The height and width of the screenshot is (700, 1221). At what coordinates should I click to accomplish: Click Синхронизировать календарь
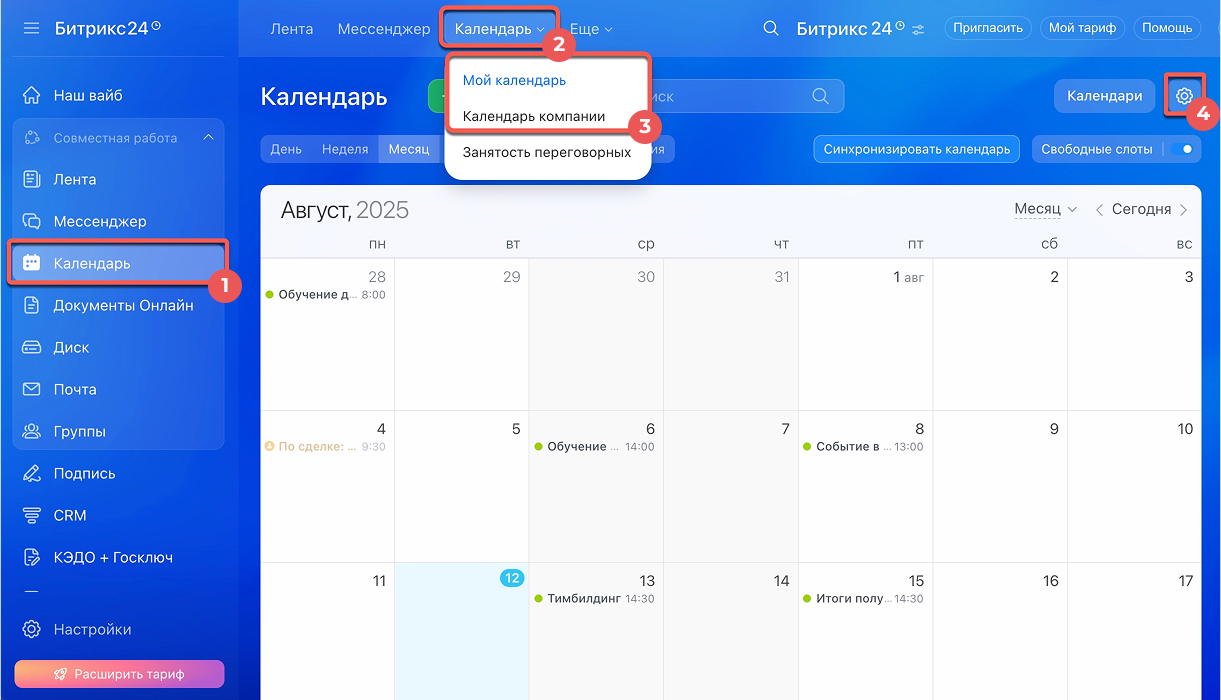[917, 149]
